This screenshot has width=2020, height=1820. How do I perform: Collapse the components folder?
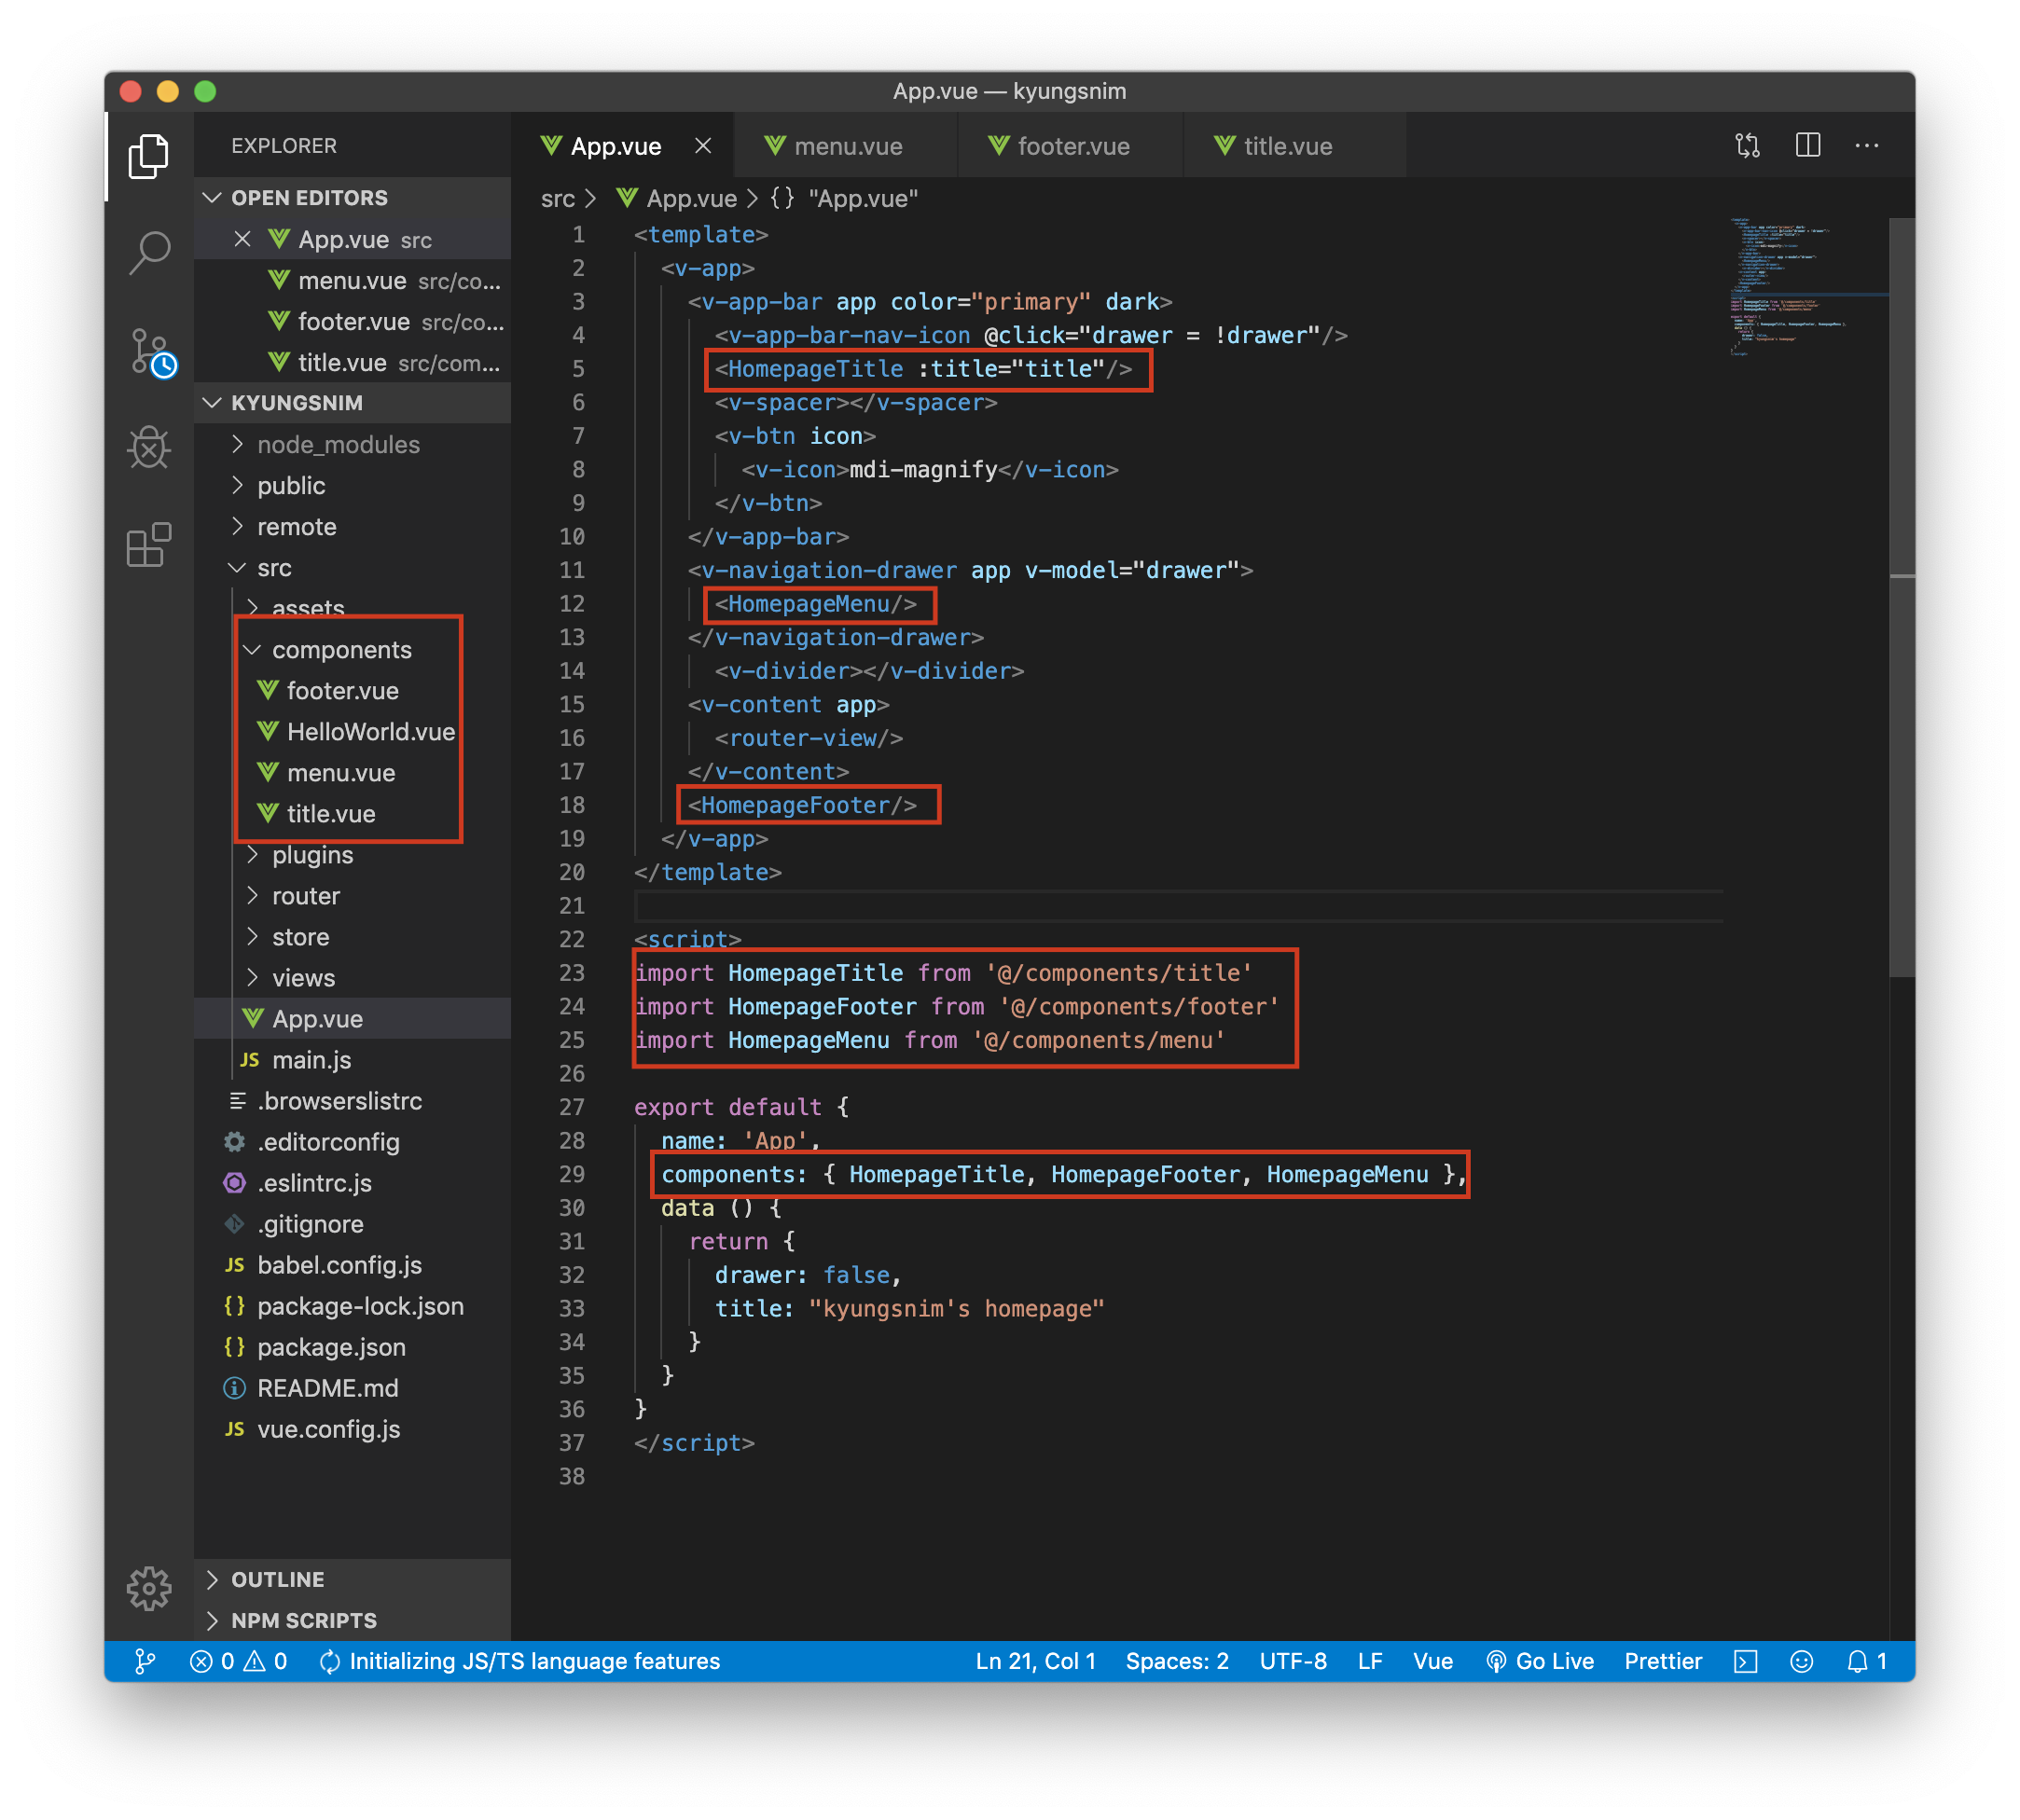point(341,650)
